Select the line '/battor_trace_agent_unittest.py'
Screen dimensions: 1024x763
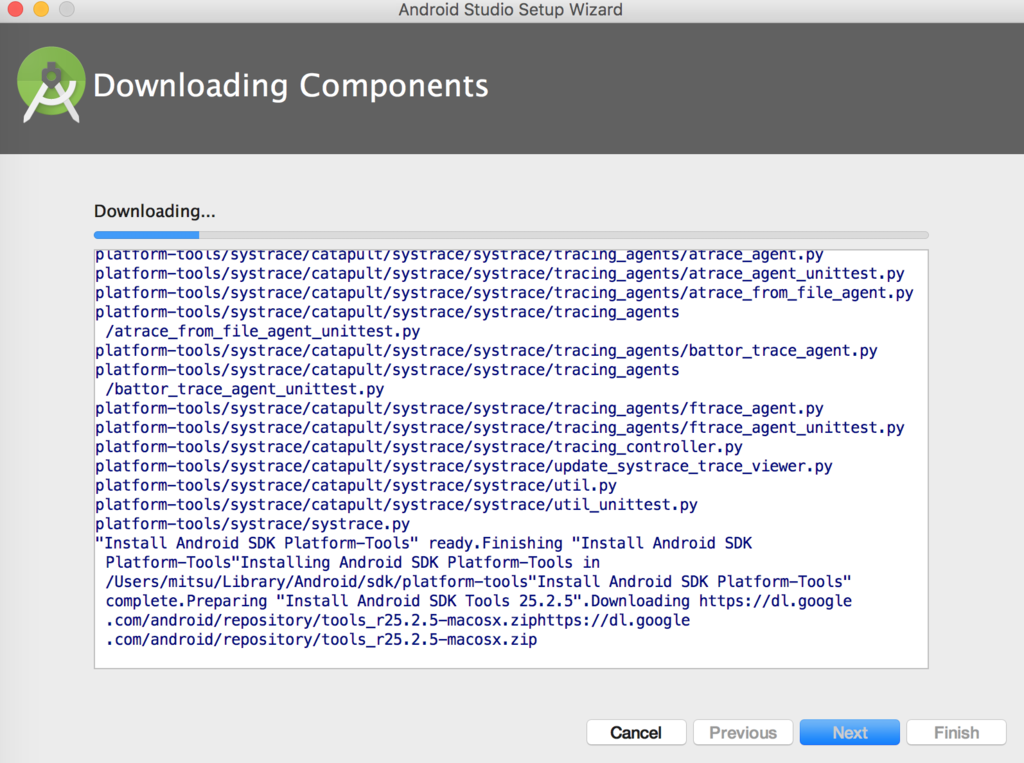[245, 389]
